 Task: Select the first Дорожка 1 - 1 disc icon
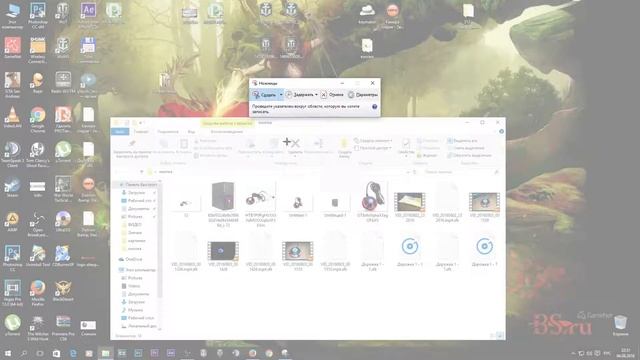point(410,246)
